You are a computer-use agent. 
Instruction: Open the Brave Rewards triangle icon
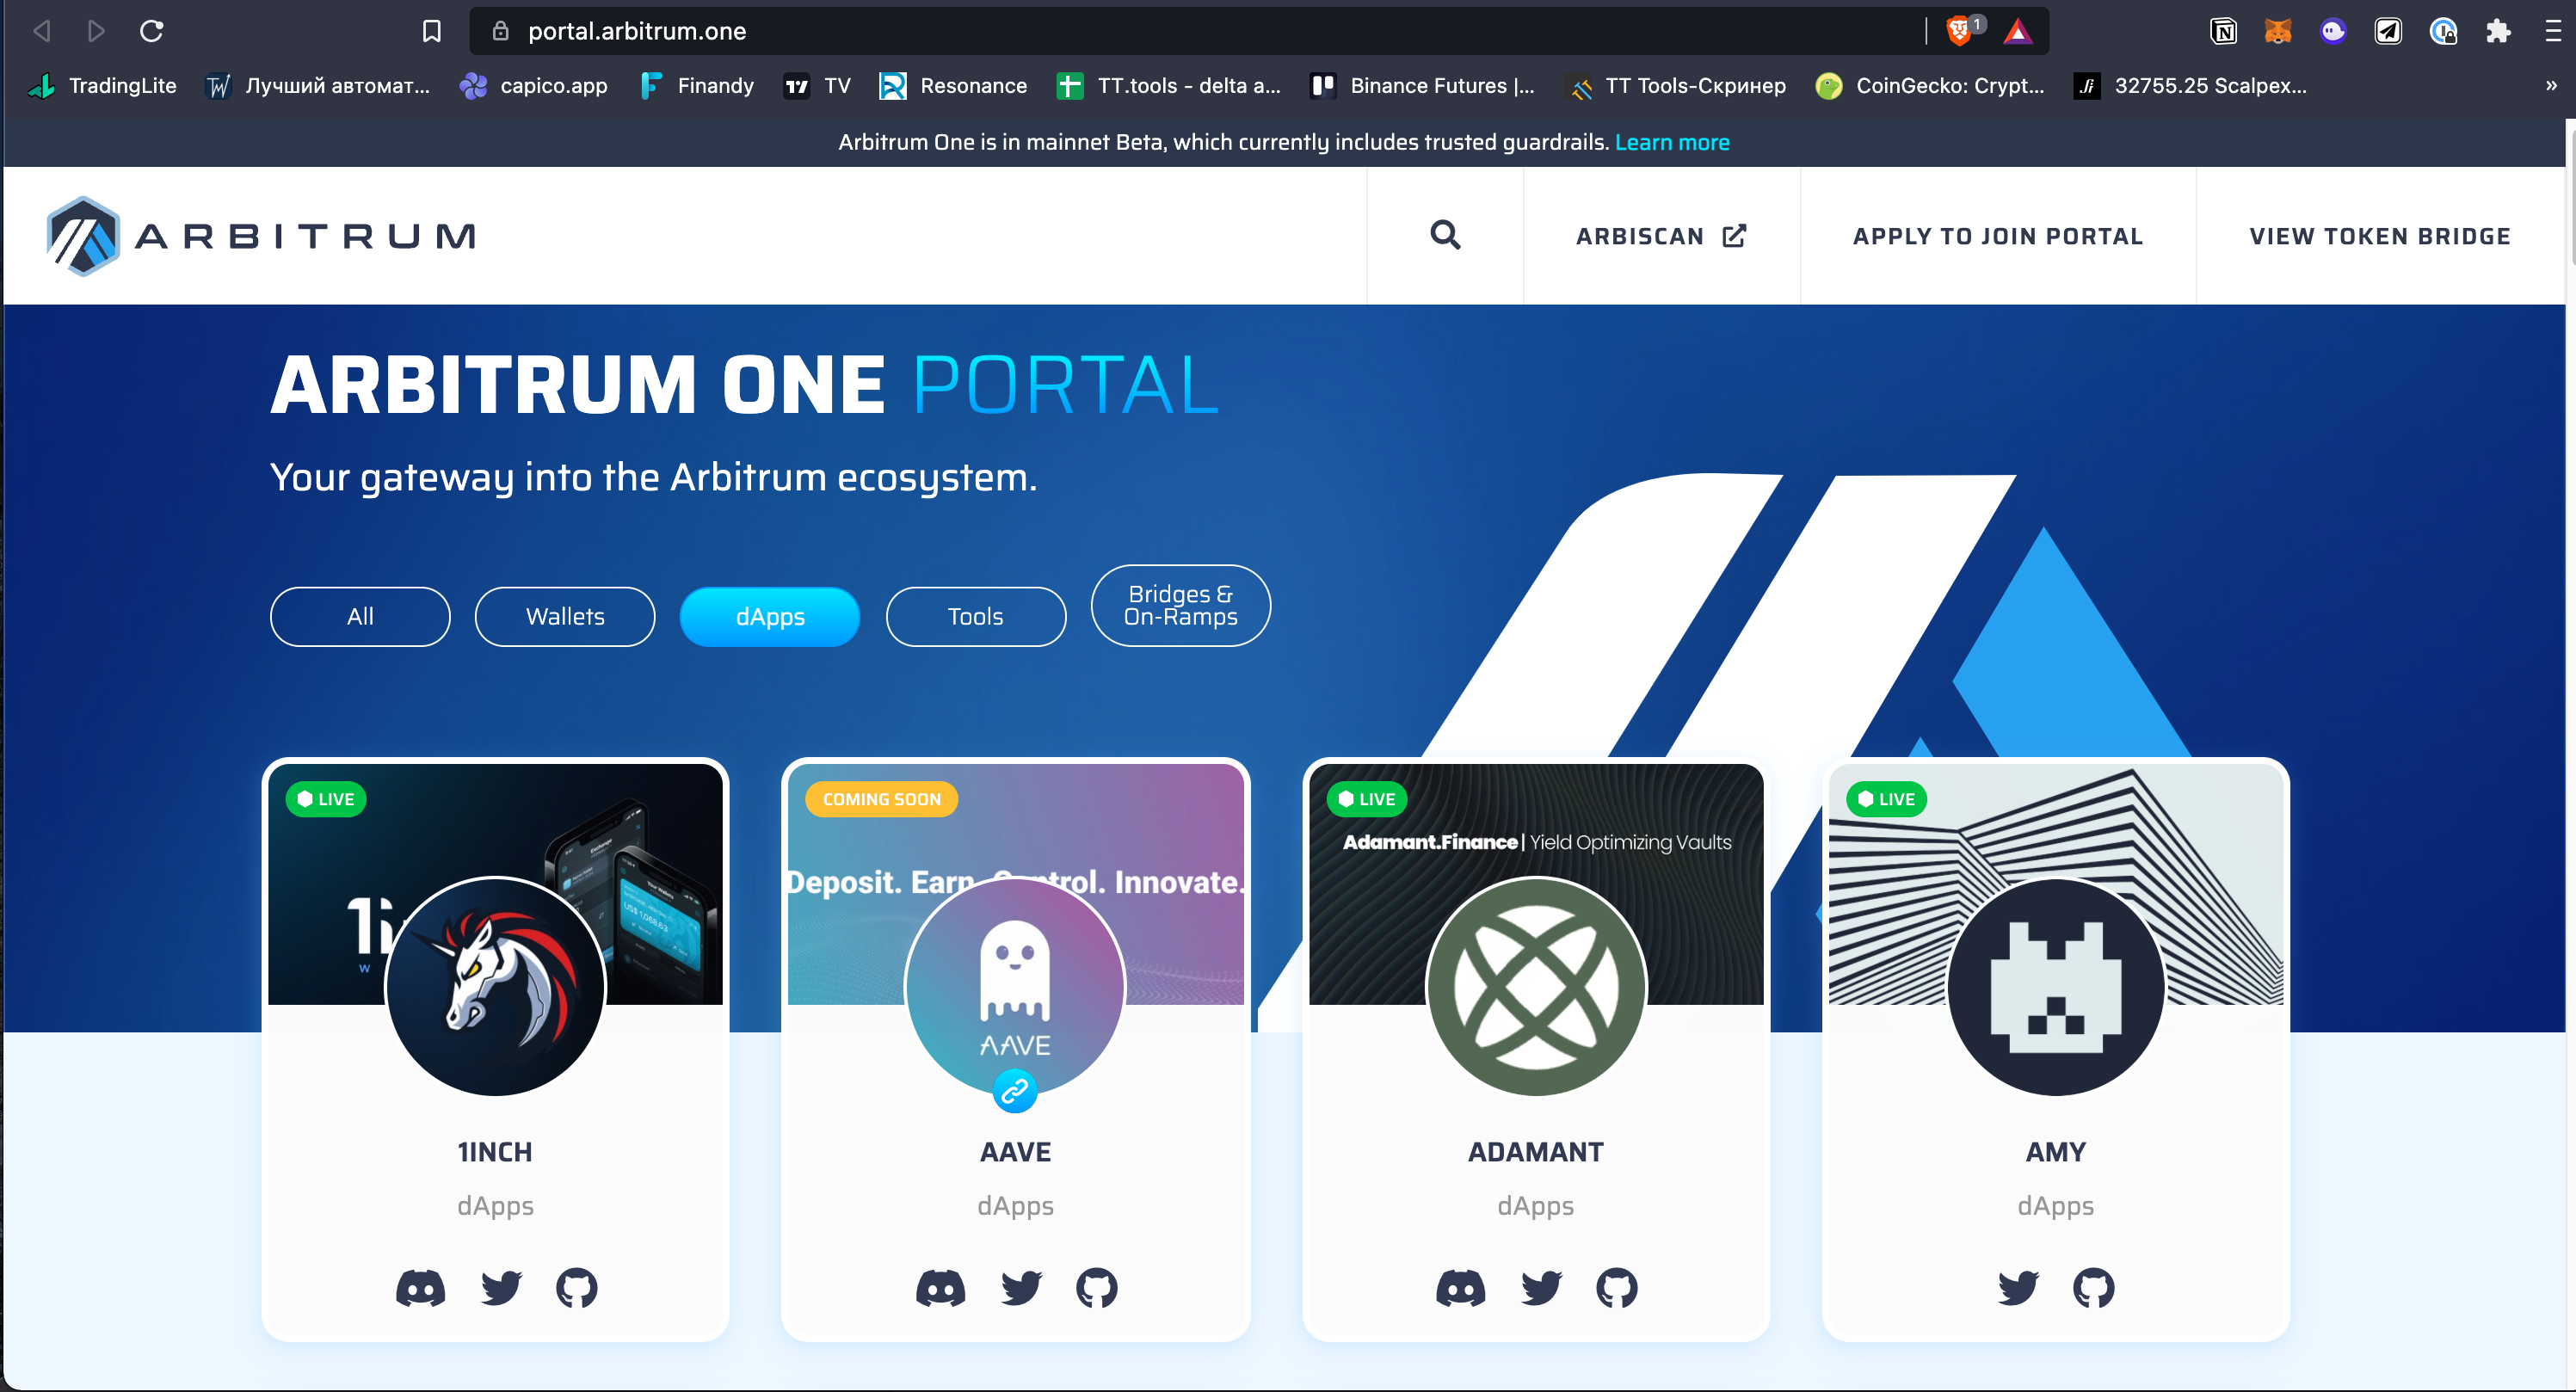coord(2018,31)
